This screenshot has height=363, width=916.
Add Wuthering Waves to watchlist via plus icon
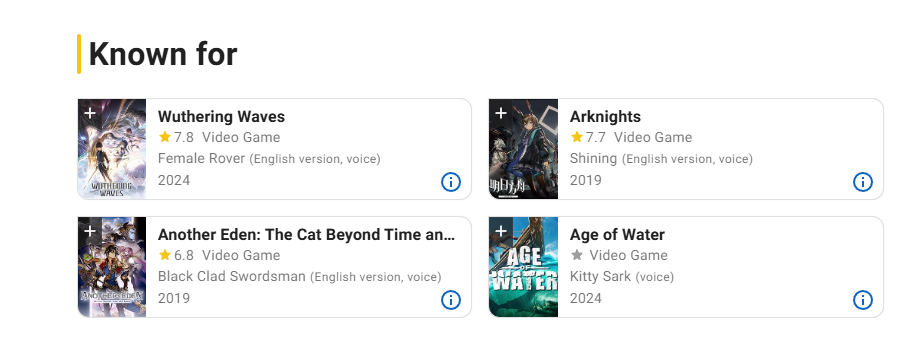point(89,112)
